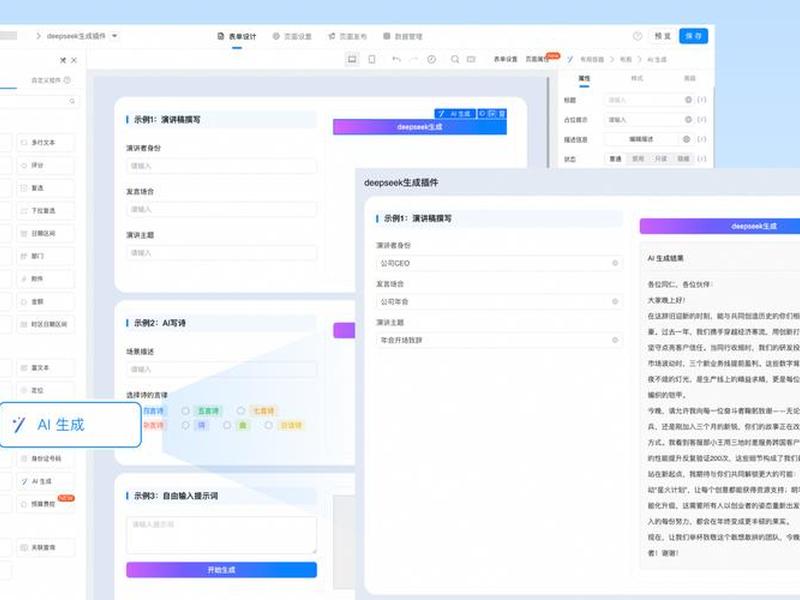Image resolution: width=800 pixels, height=600 pixels.
Task: Select the 曲 radio option
Action: point(227,425)
